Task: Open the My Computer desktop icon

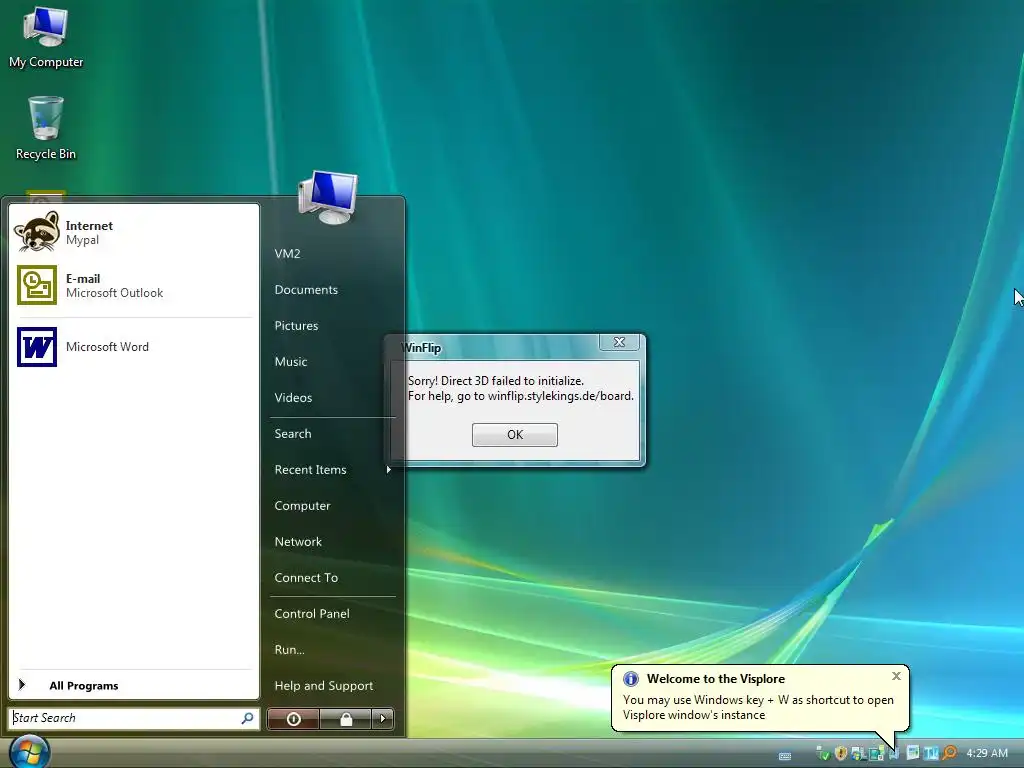Action: pyautogui.click(x=46, y=37)
